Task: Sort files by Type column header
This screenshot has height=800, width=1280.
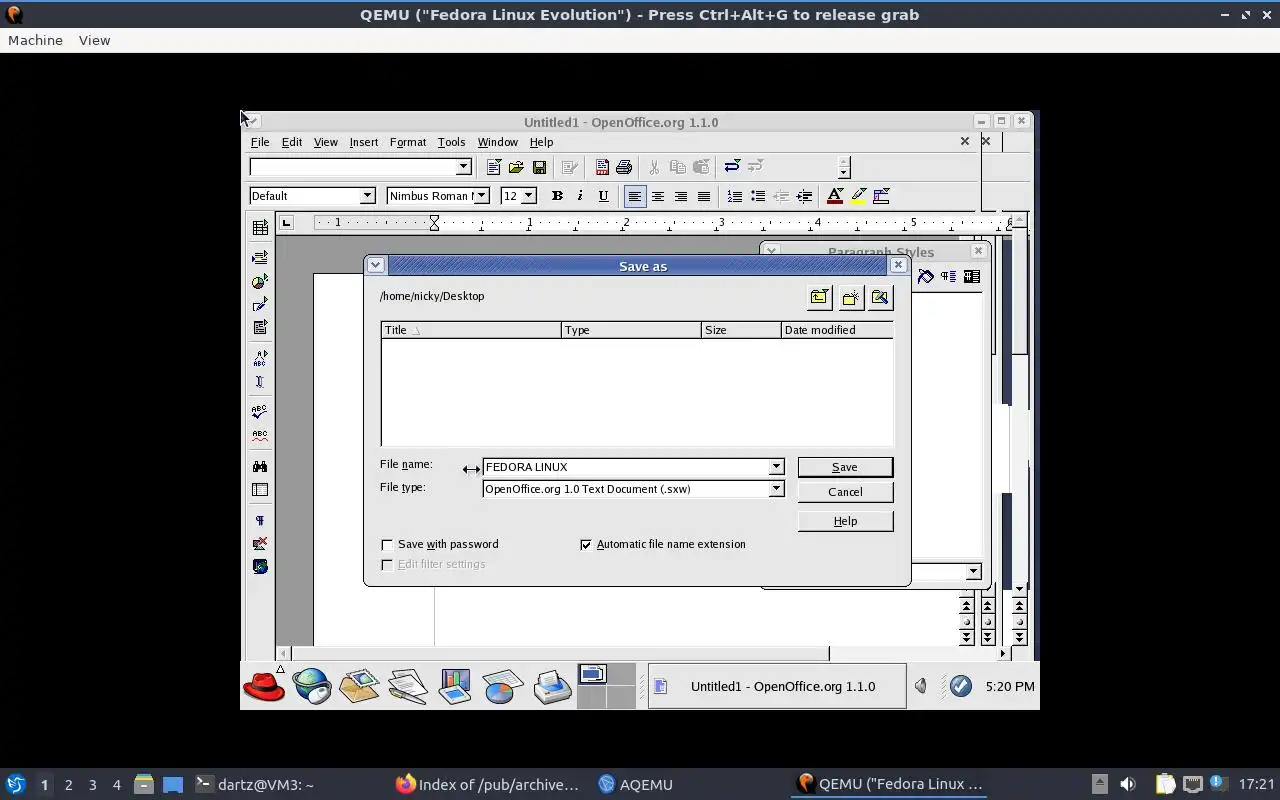Action: point(631,330)
